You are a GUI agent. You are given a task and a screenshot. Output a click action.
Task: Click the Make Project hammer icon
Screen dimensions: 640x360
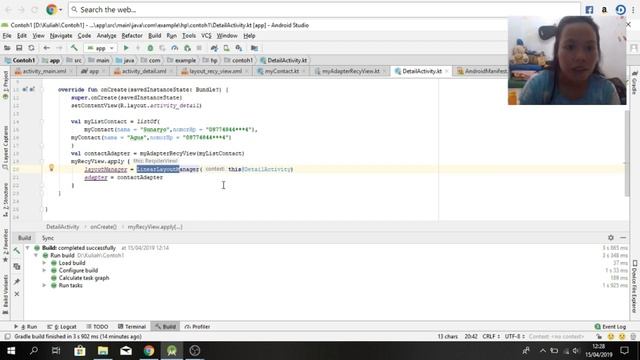(x=74, y=48)
